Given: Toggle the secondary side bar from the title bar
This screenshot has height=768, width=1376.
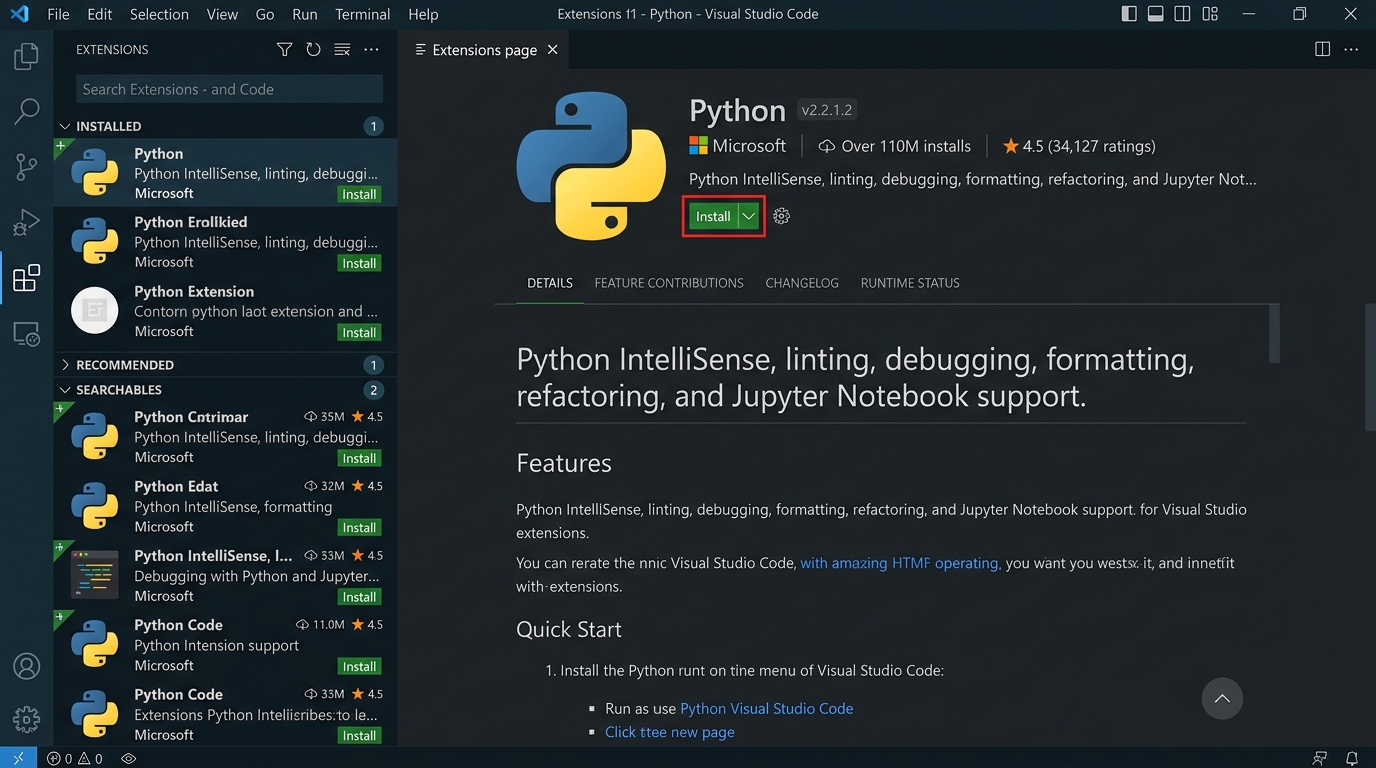Looking at the screenshot, I should pos(1183,14).
